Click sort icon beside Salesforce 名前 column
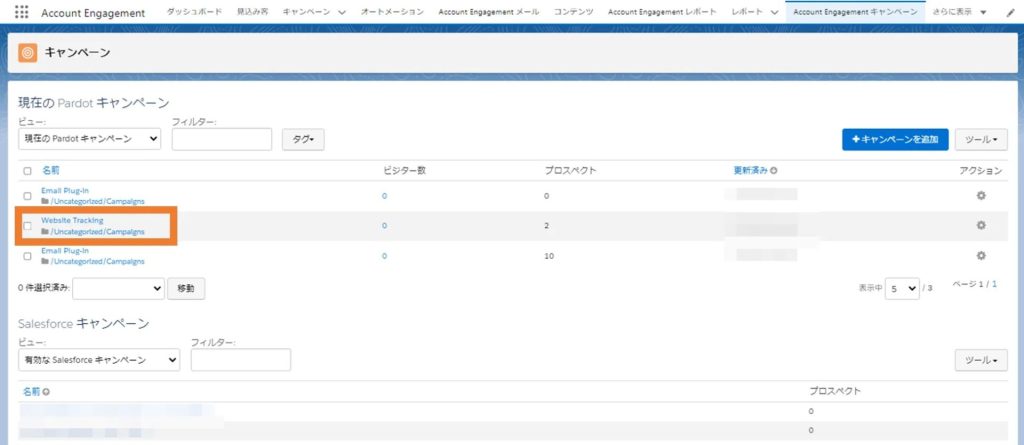1024x445 pixels. (46, 392)
